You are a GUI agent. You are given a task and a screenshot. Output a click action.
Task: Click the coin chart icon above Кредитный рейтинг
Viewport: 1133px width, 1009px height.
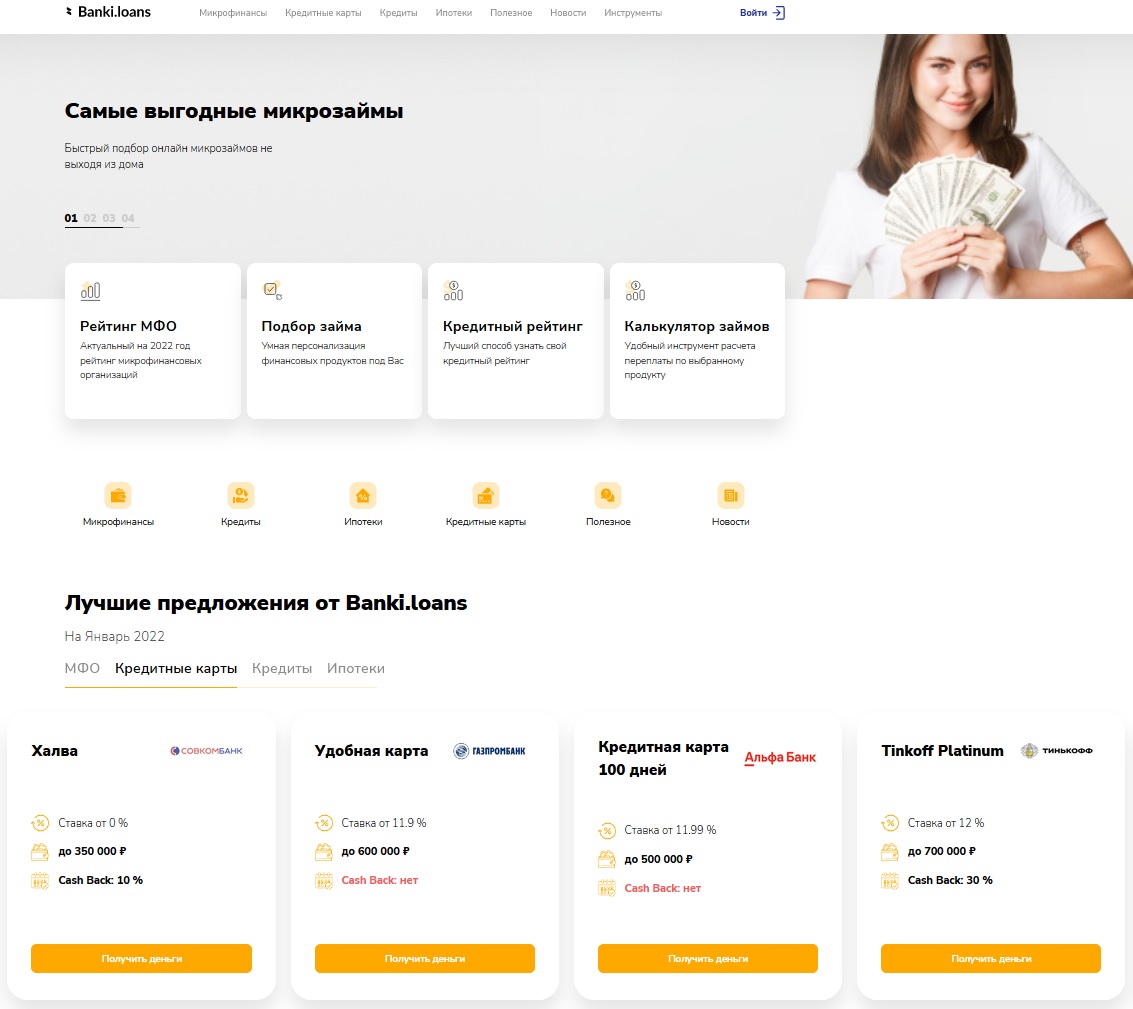click(x=453, y=291)
